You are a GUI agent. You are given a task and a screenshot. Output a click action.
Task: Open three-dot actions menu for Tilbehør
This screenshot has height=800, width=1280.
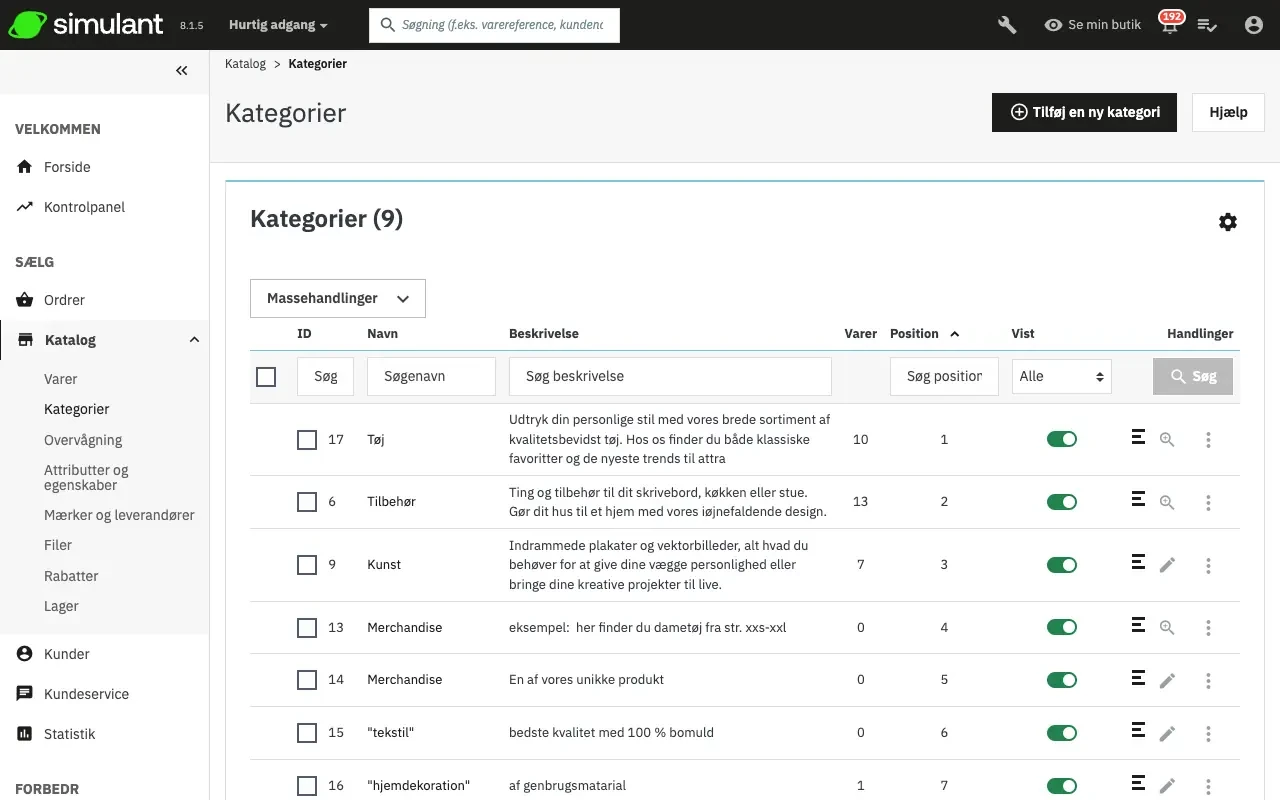coord(1208,502)
